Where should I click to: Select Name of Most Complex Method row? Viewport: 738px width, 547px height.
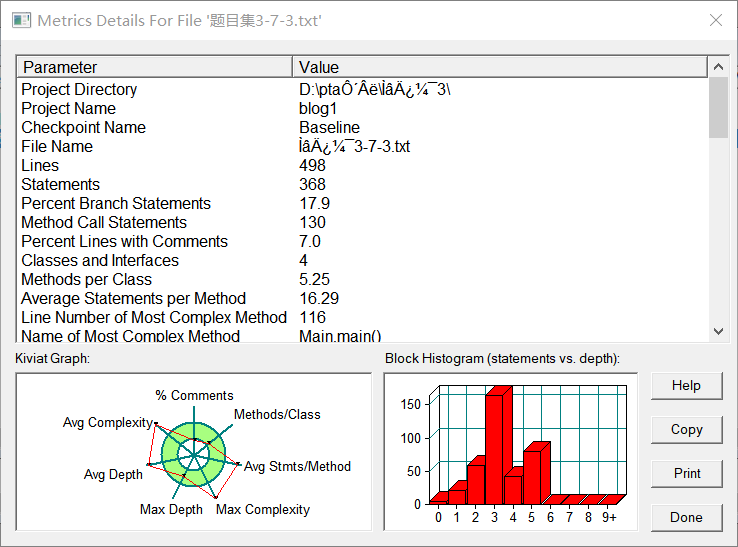click(362, 336)
